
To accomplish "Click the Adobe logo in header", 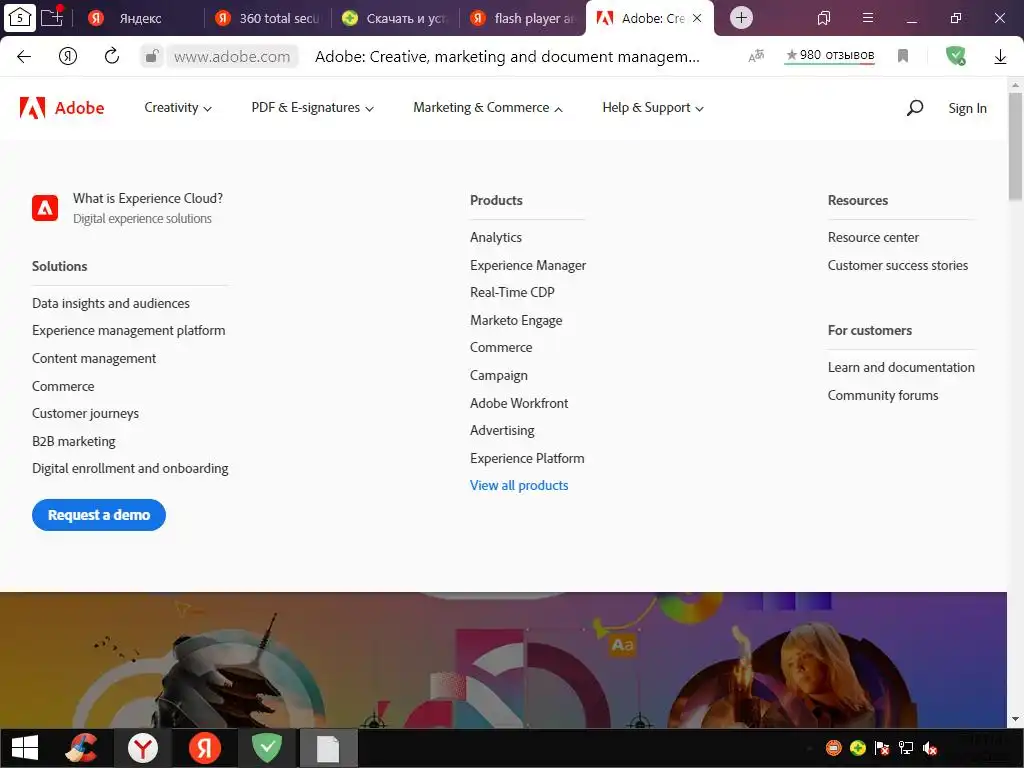I will pos(62,108).
